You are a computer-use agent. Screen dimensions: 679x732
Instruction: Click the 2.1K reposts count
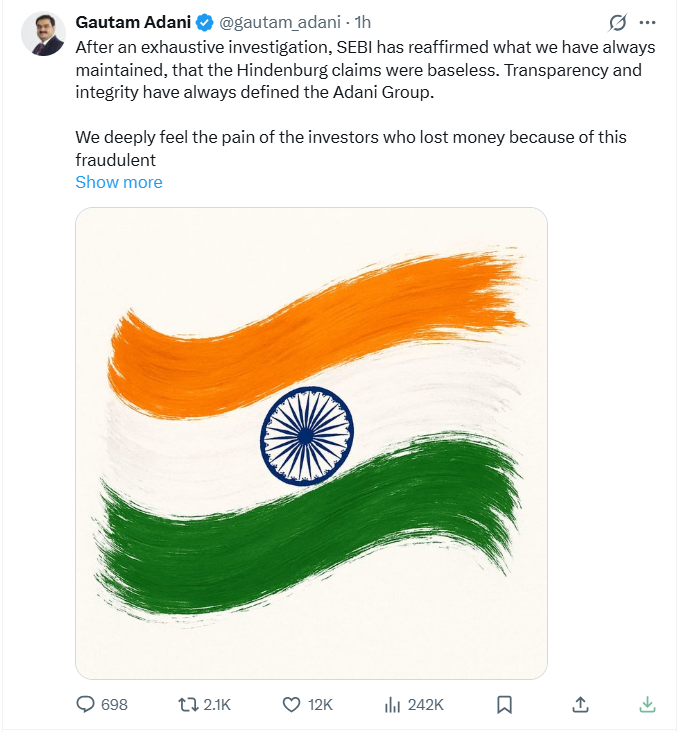(x=217, y=705)
